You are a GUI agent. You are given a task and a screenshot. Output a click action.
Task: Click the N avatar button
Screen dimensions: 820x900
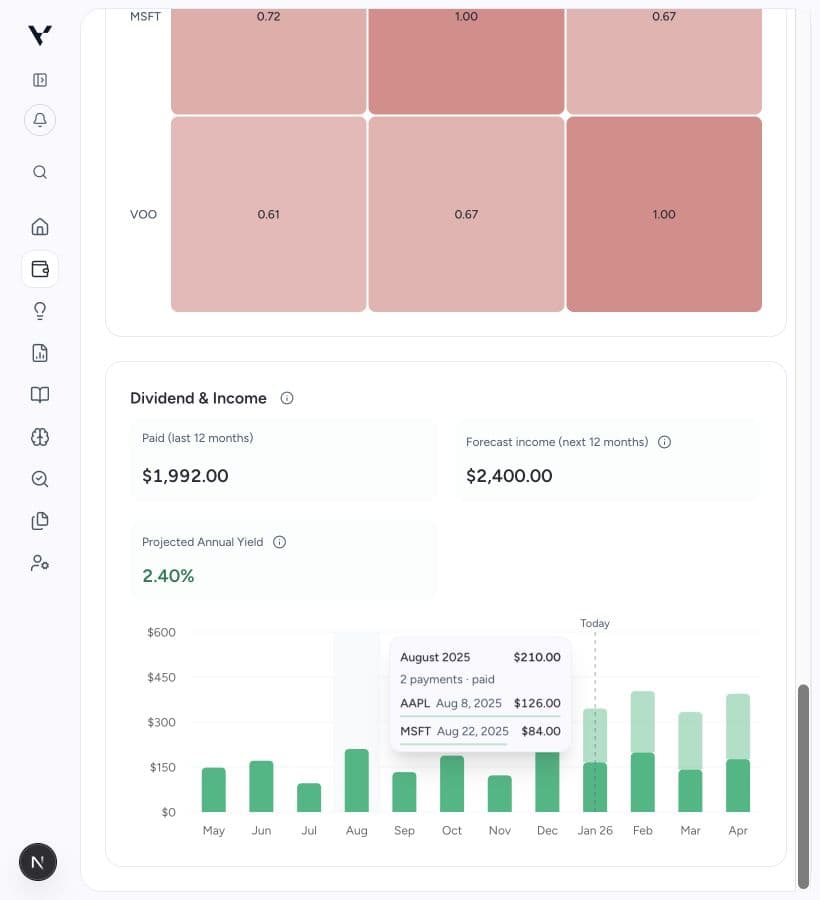[38, 862]
